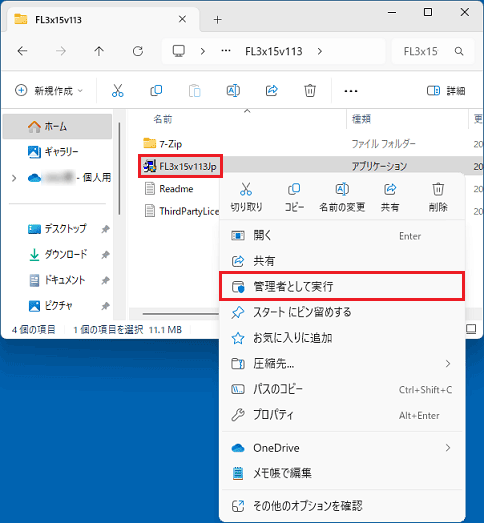The image size is (484, 523).
Task: Open ピクチャ in navigation pane
Action: (x=57, y=305)
